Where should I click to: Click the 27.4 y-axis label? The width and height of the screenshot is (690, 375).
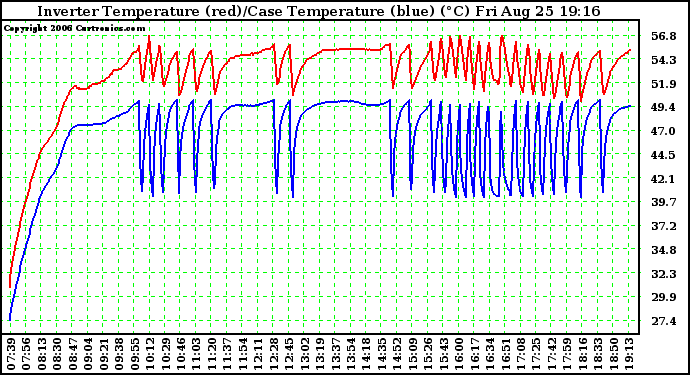tap(664, 321)
